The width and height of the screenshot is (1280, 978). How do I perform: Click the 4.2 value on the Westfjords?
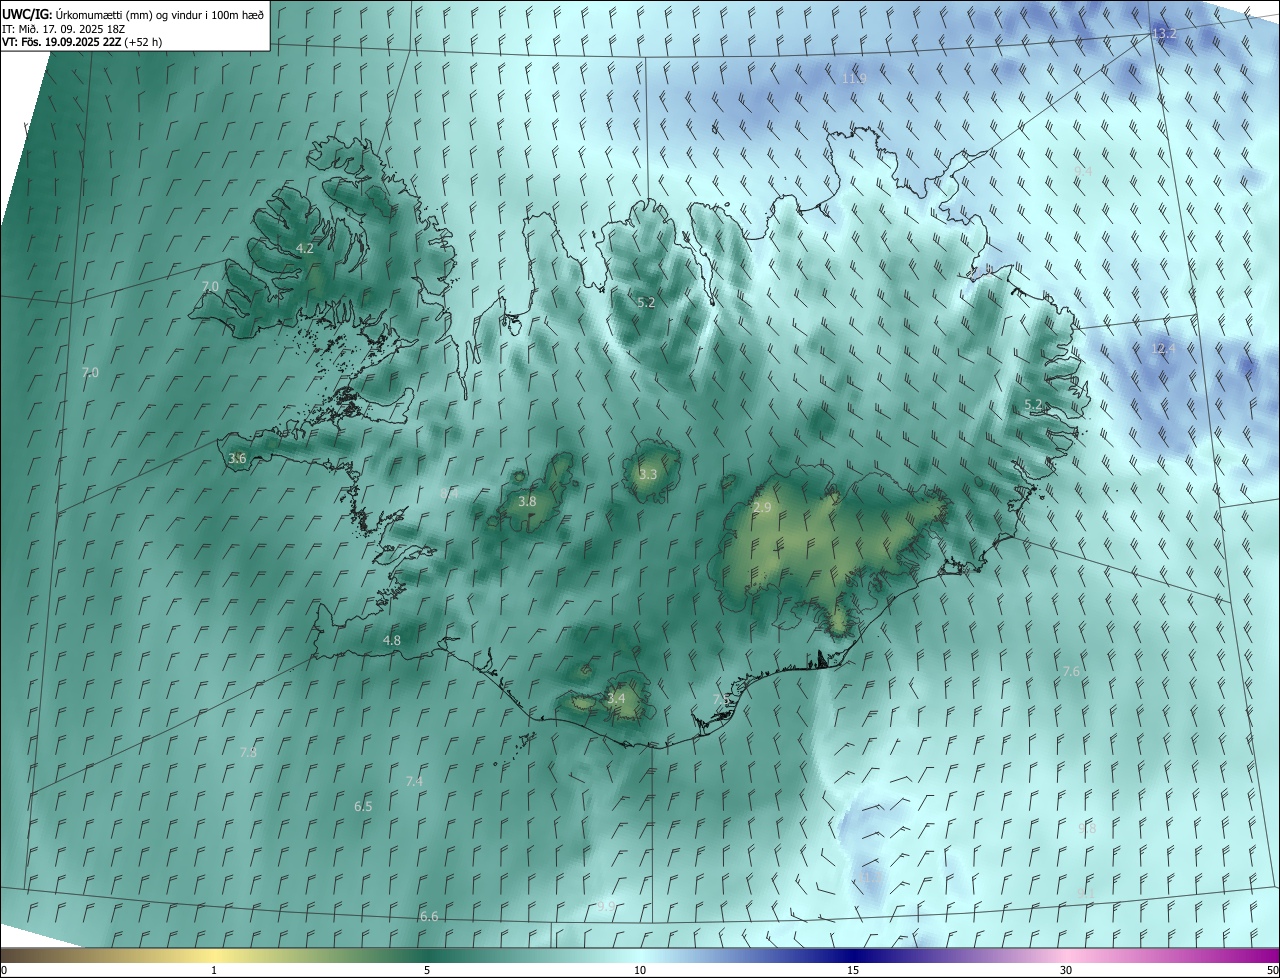click(305, 248)
